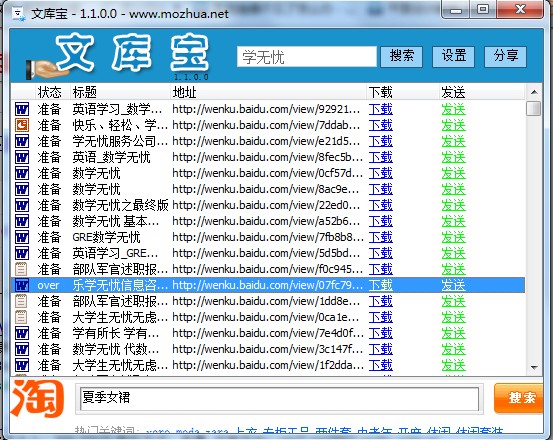553x440 pixels.
Task: Select Word icon beside 学有所长 学有
Action: pos(22,333)
